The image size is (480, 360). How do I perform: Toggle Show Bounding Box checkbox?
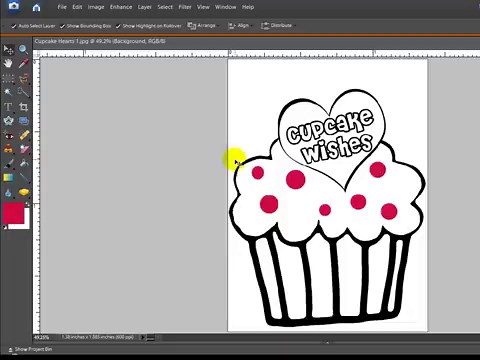click(62, 26)
